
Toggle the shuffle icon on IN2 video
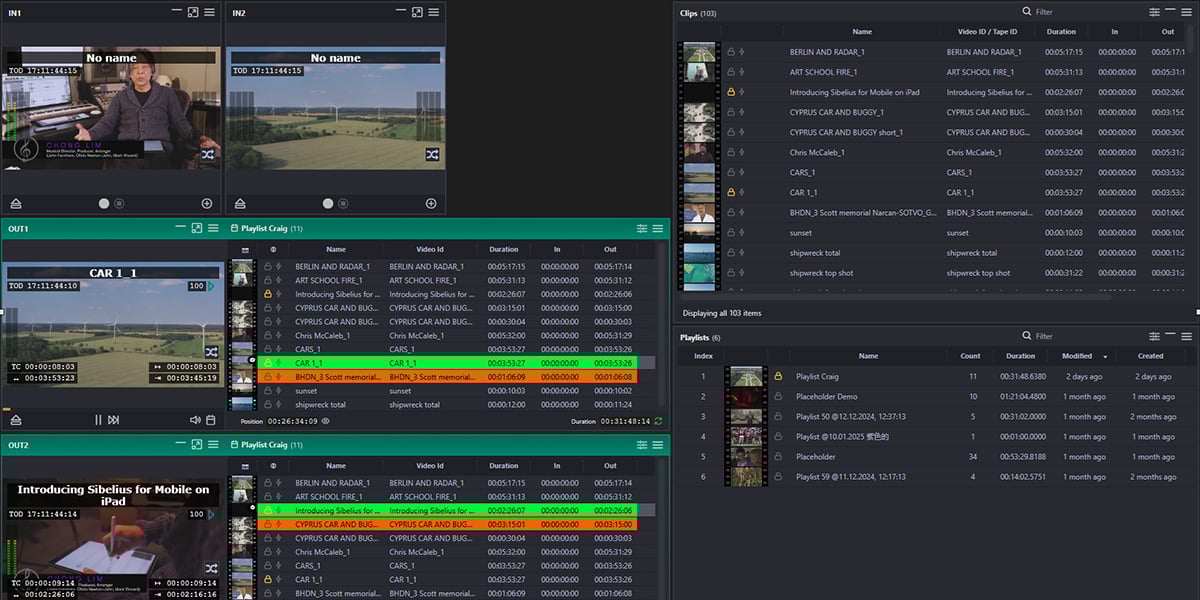(432, 155)
